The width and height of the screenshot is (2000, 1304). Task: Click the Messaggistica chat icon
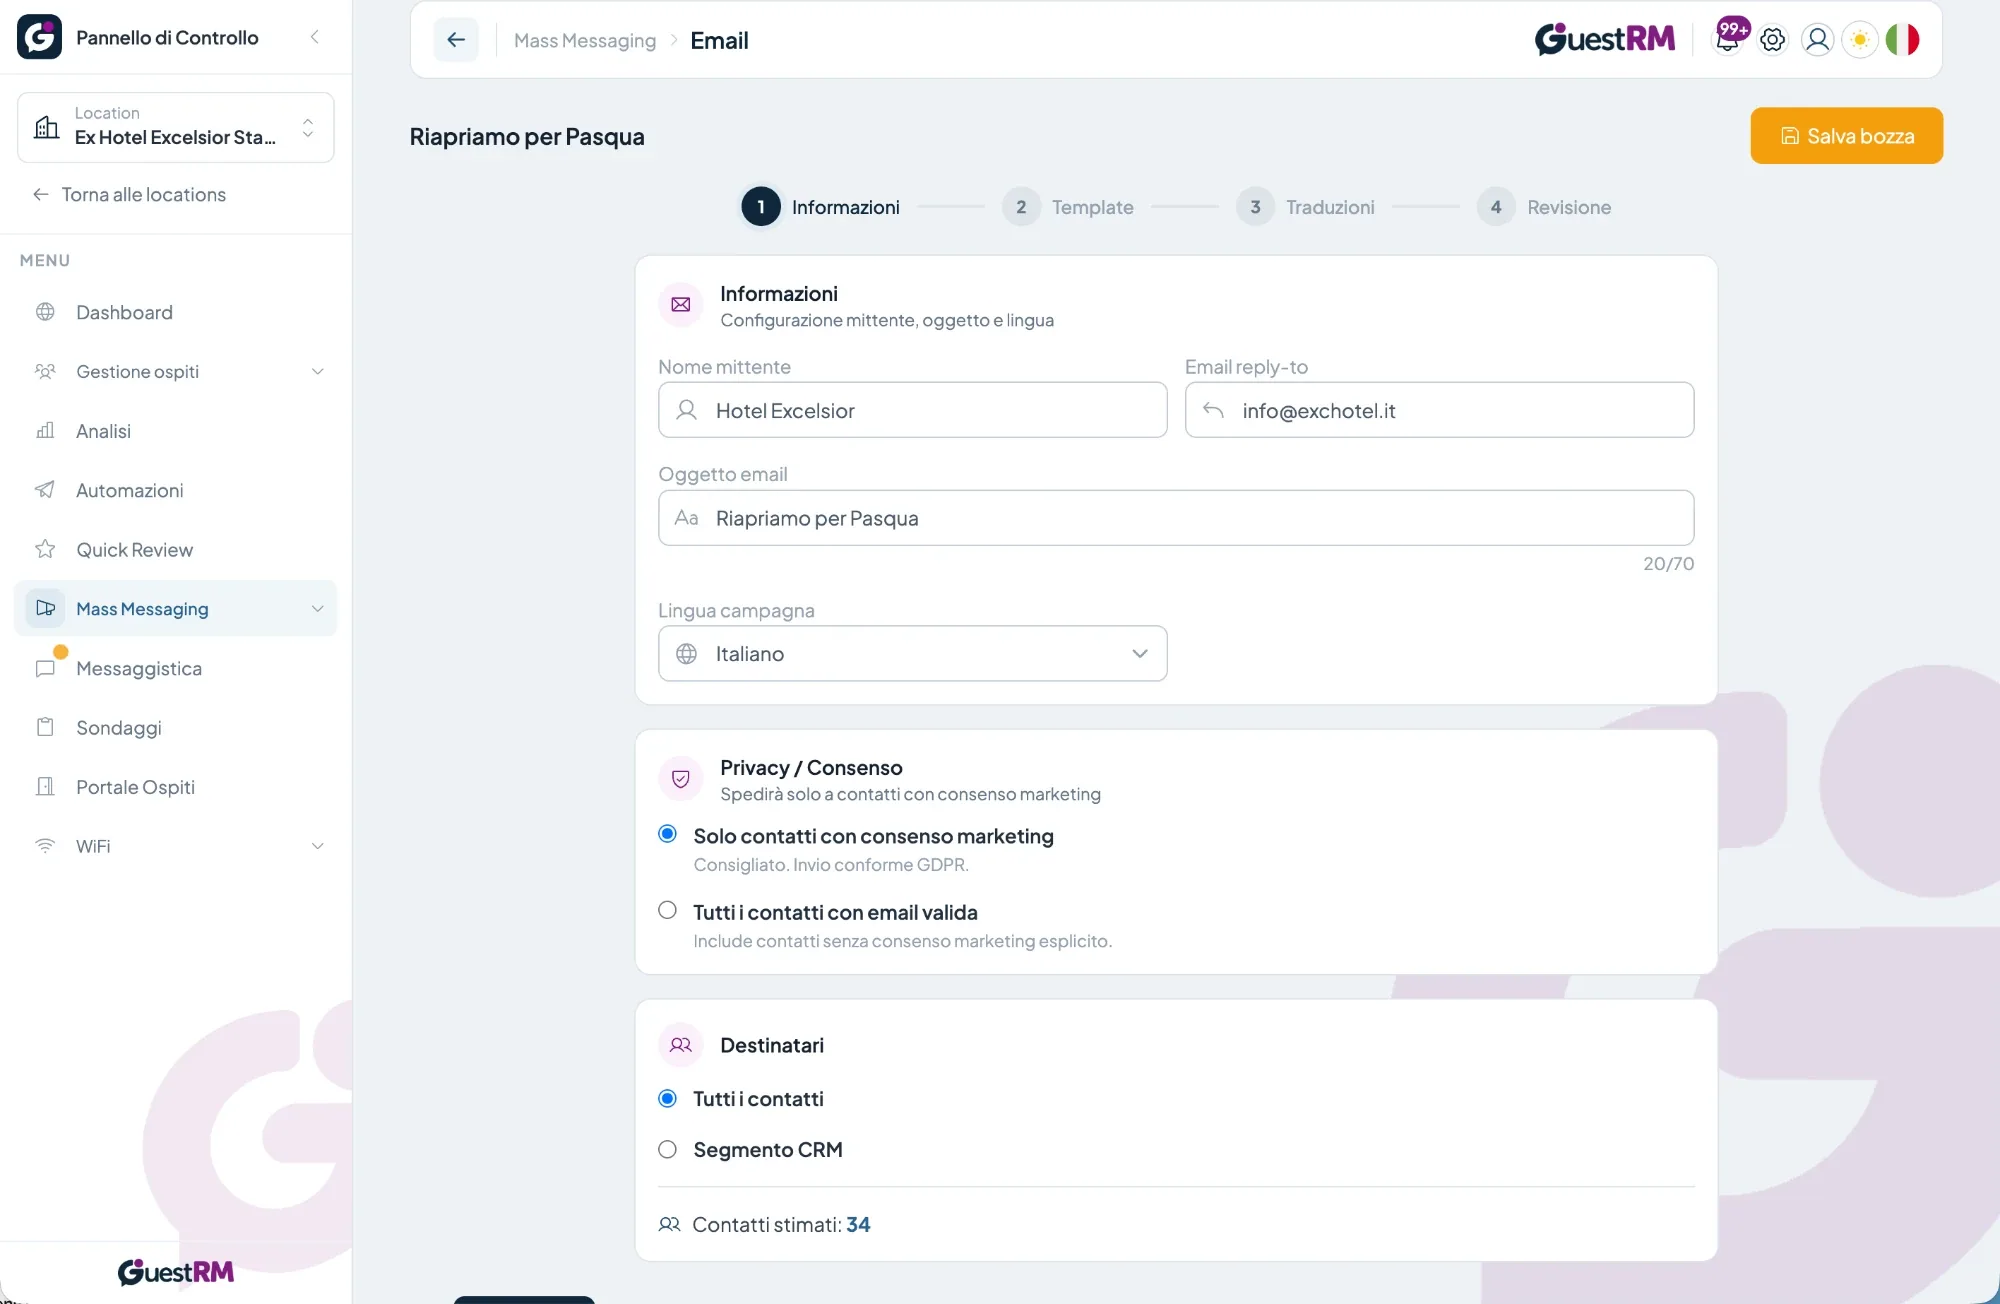(x=45, y=668)
